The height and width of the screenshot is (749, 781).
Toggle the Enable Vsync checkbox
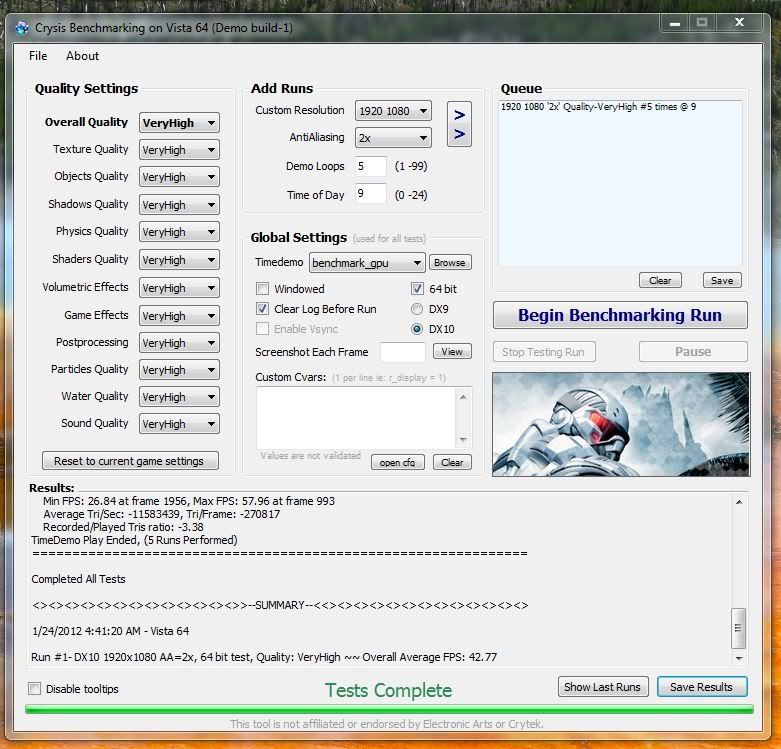(x=262, y=329)
